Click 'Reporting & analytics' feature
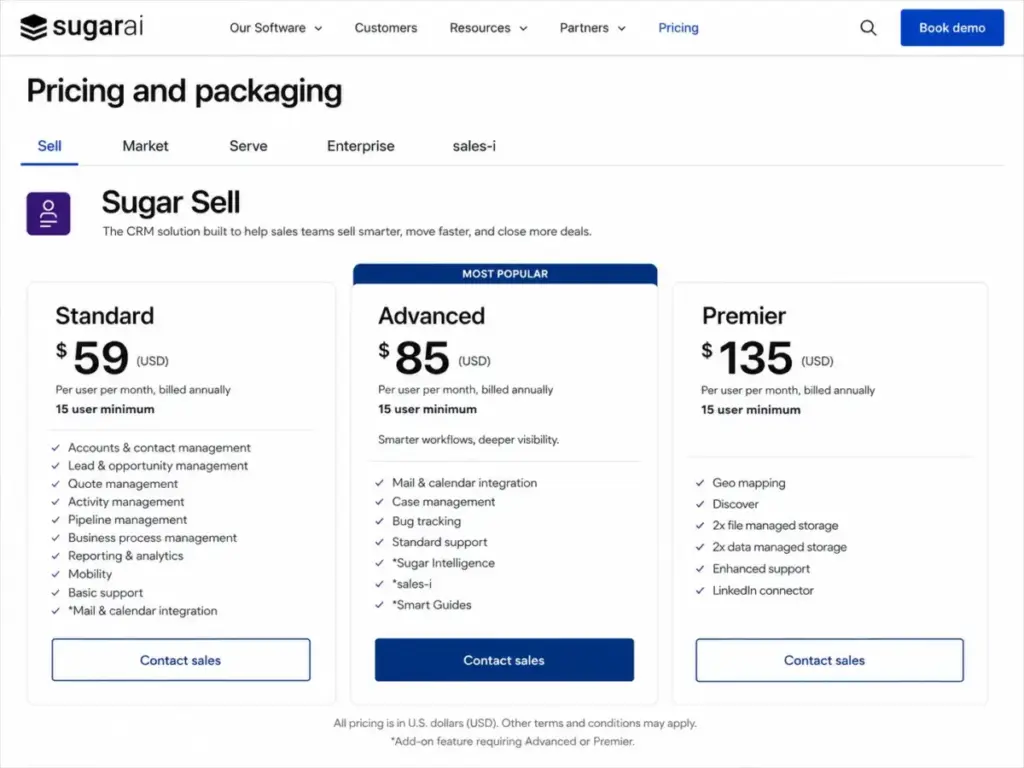 (125, 556)
